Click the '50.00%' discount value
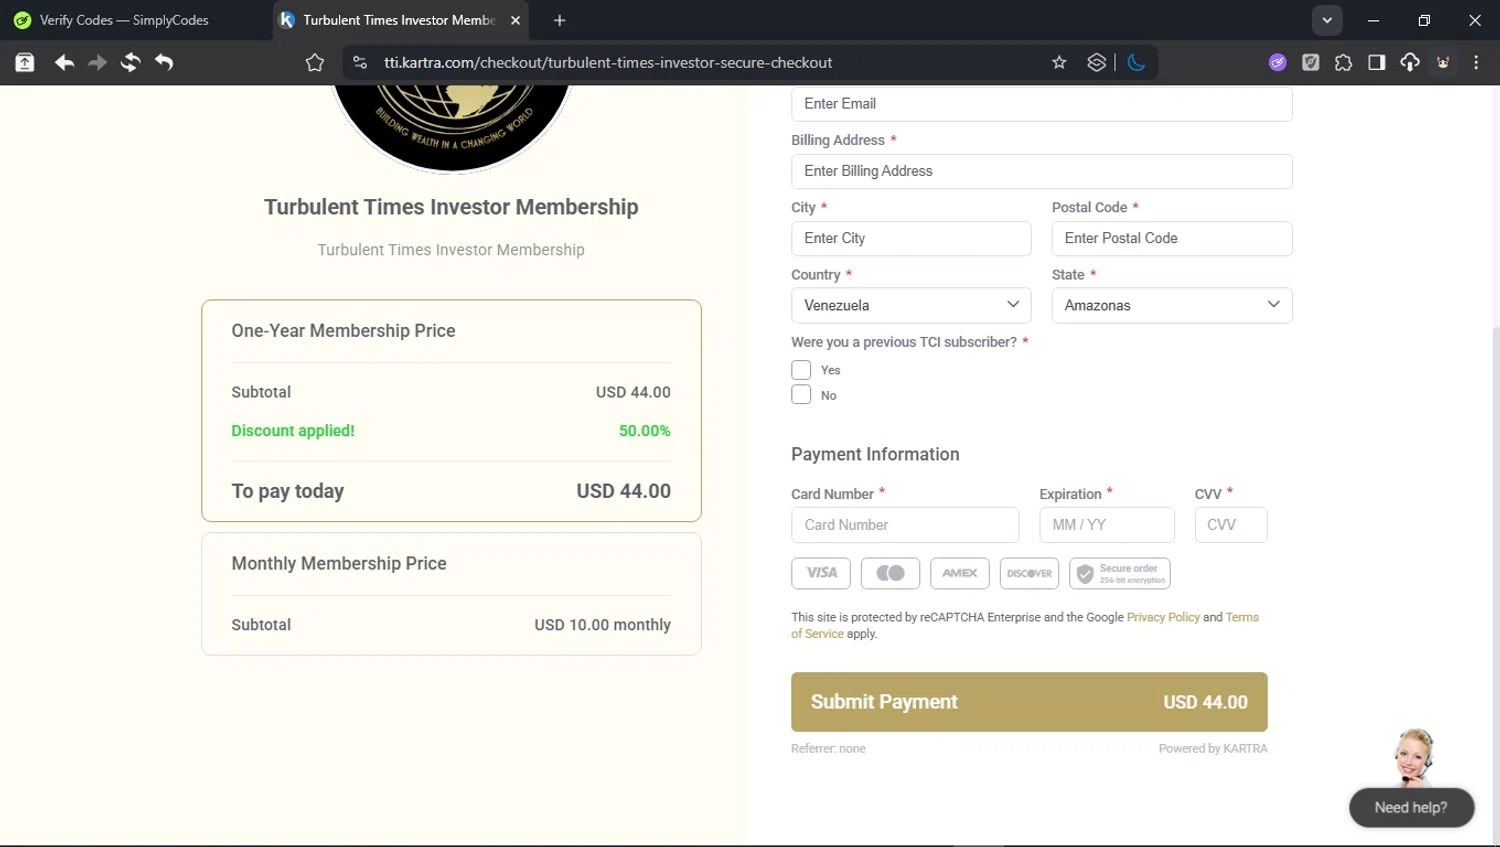This screenshot has width=1500, height=847. [645, 431]
